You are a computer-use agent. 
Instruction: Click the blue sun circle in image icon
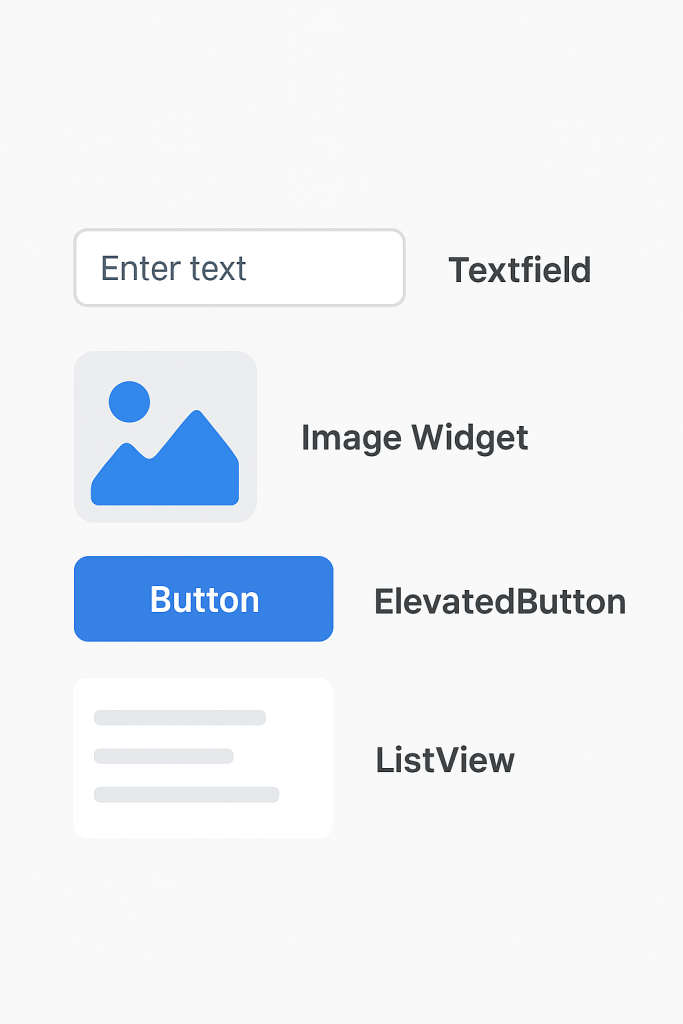coord(129,402)
